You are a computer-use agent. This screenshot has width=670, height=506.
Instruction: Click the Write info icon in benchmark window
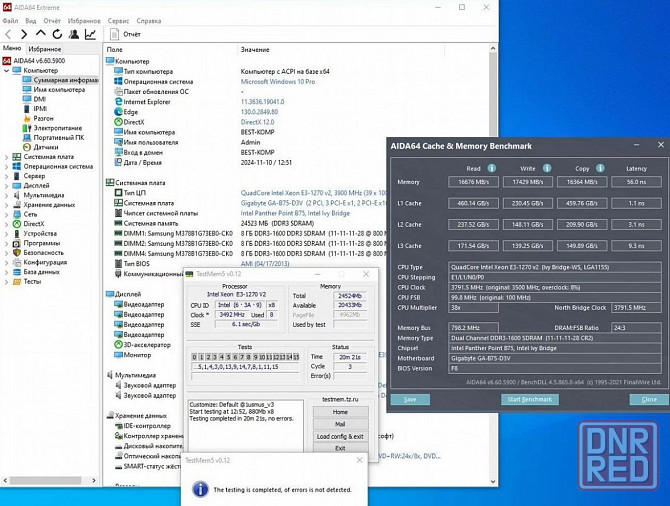point(547,168)
